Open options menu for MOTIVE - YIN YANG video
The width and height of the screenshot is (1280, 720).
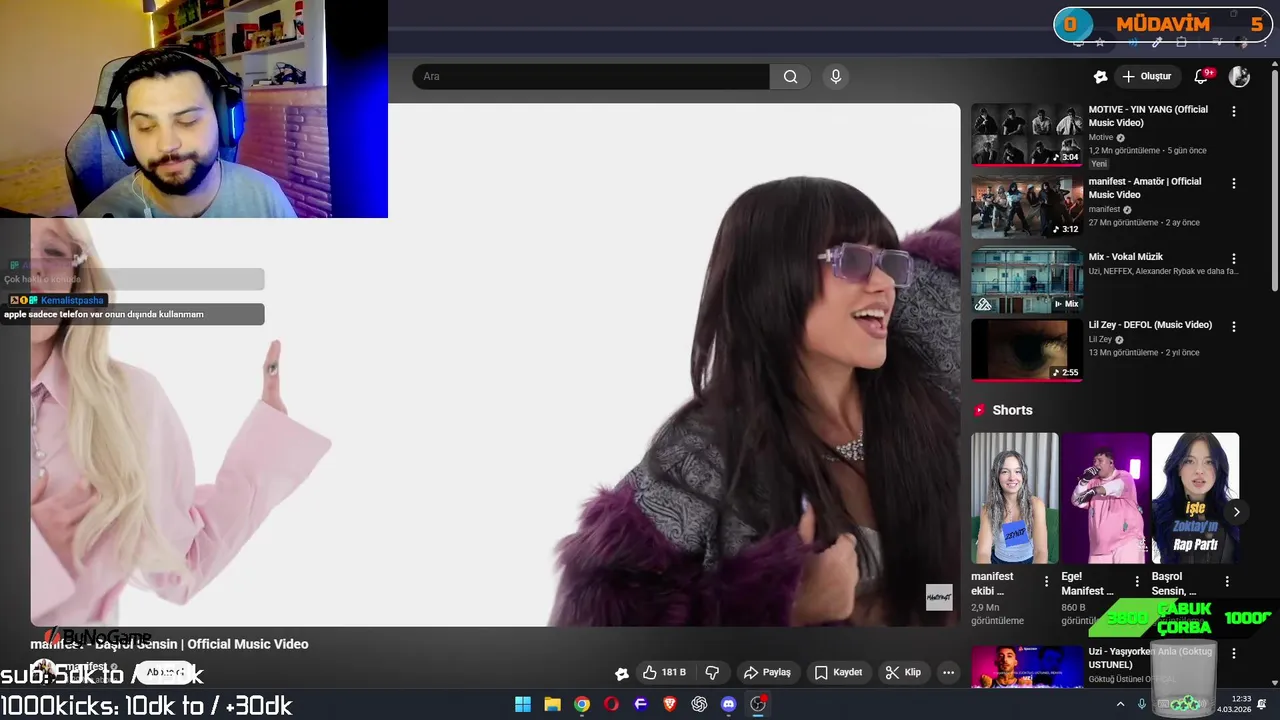pos(1234,112)
